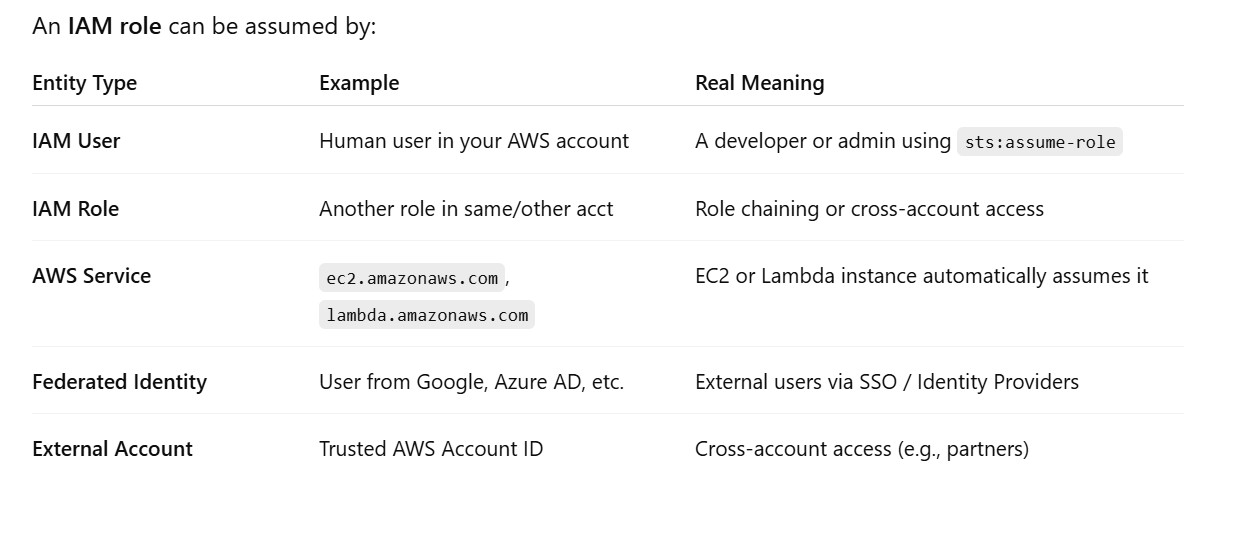Click 'Role chaining or cross-account access' text
Viewport: 1238px width, 545px height.
pyautogui.click(x=869, y=209)
